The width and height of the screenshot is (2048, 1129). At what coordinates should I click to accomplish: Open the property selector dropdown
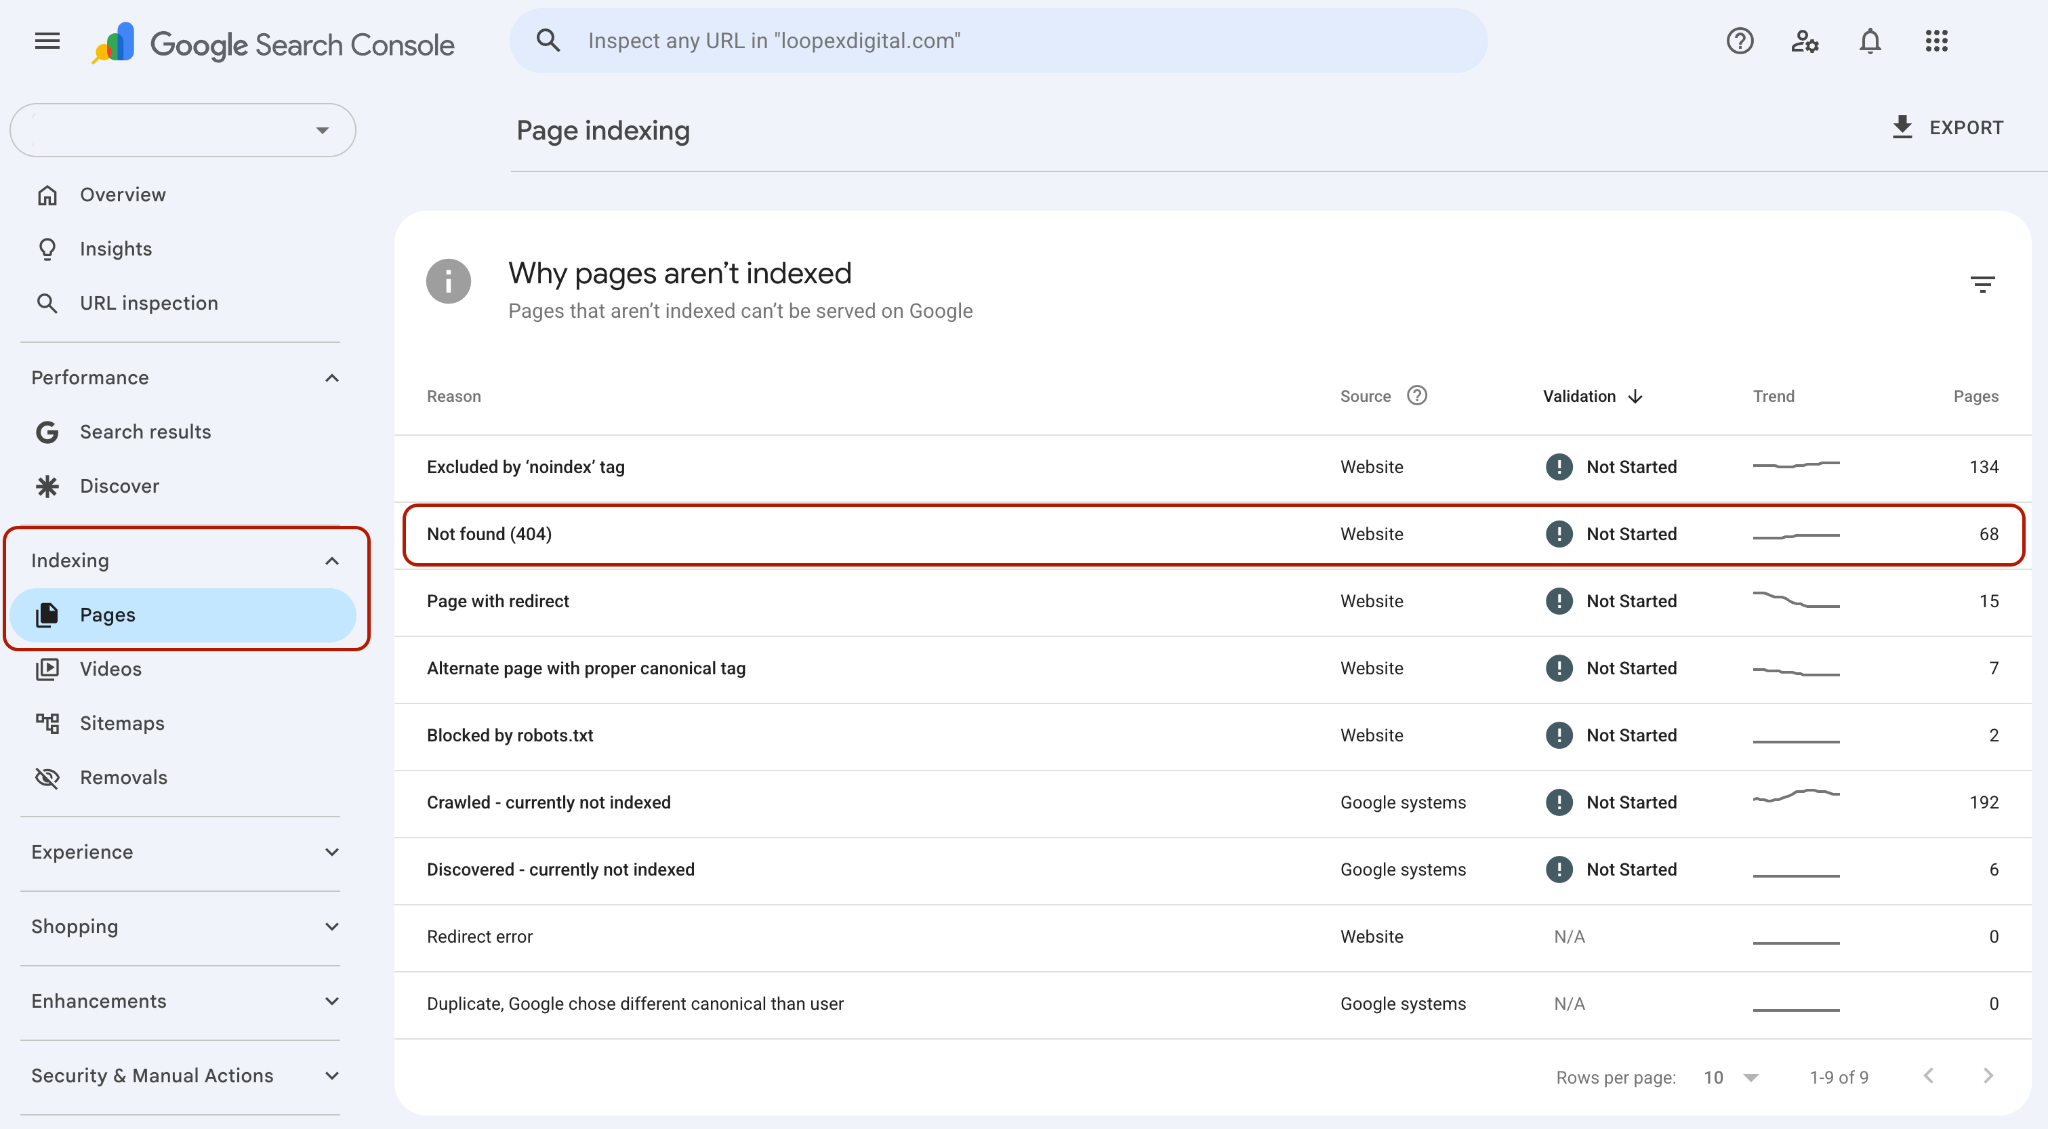[x=183, y=130]
